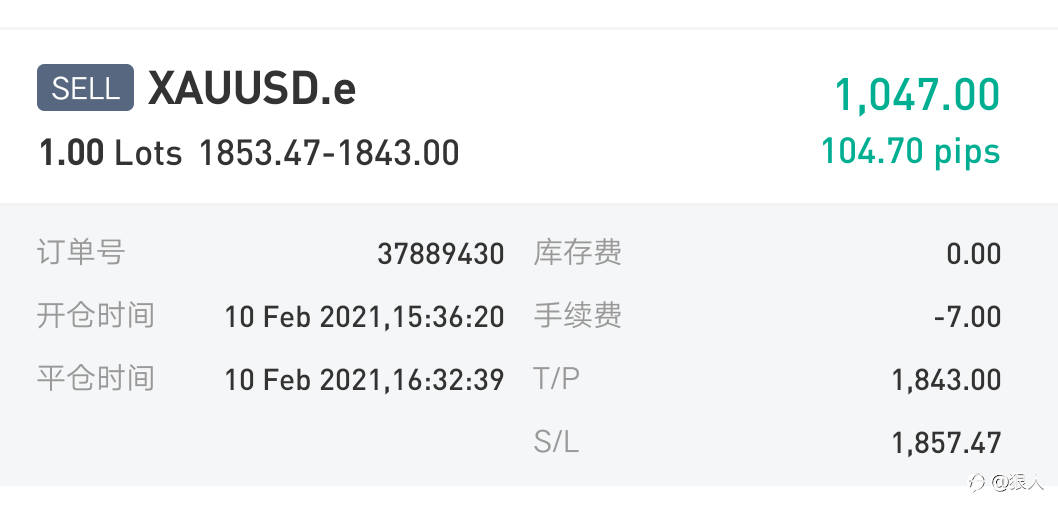
Task: Select the take-profit value 1,843.00
Action: pyautogui.click(x=947, y=380)
